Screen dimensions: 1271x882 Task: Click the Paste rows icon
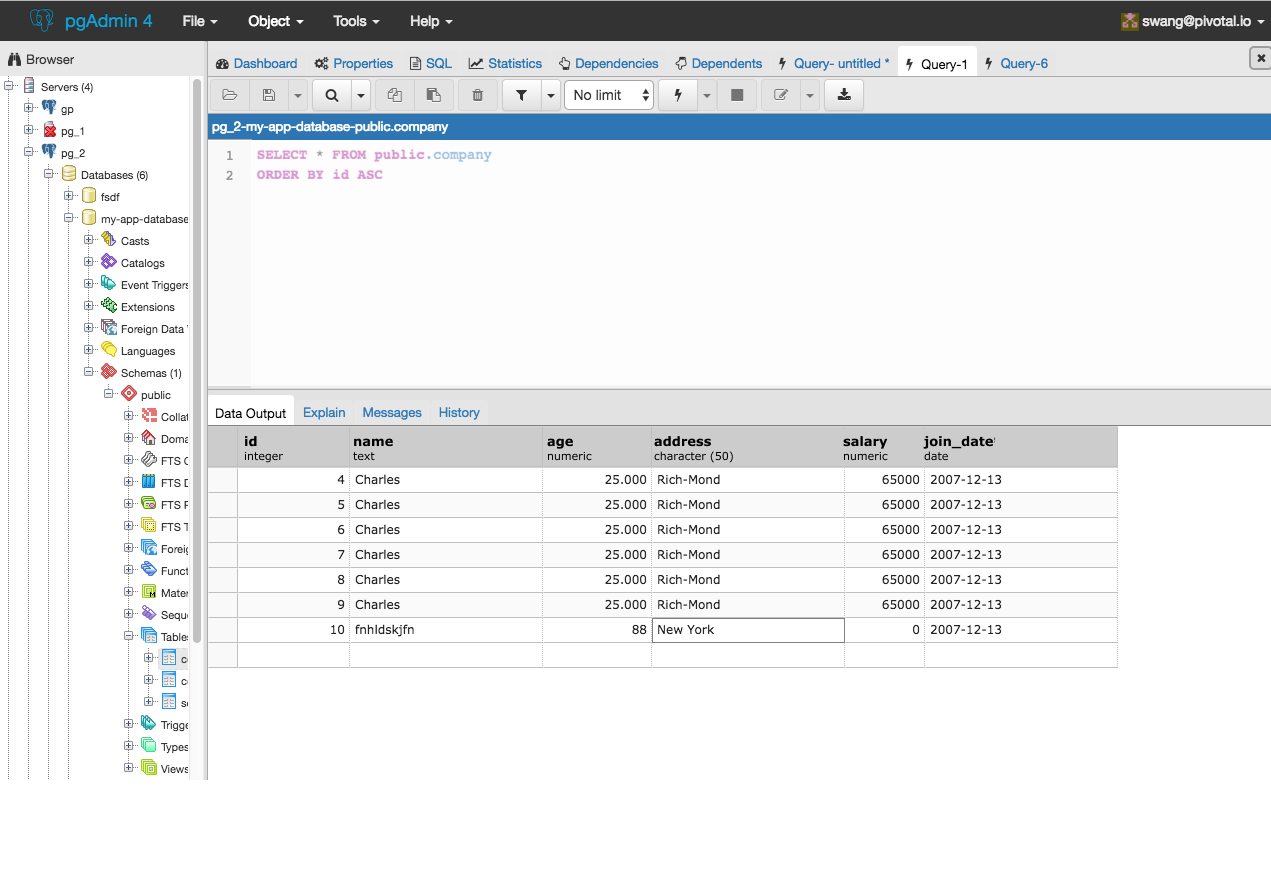pos(433,95)
